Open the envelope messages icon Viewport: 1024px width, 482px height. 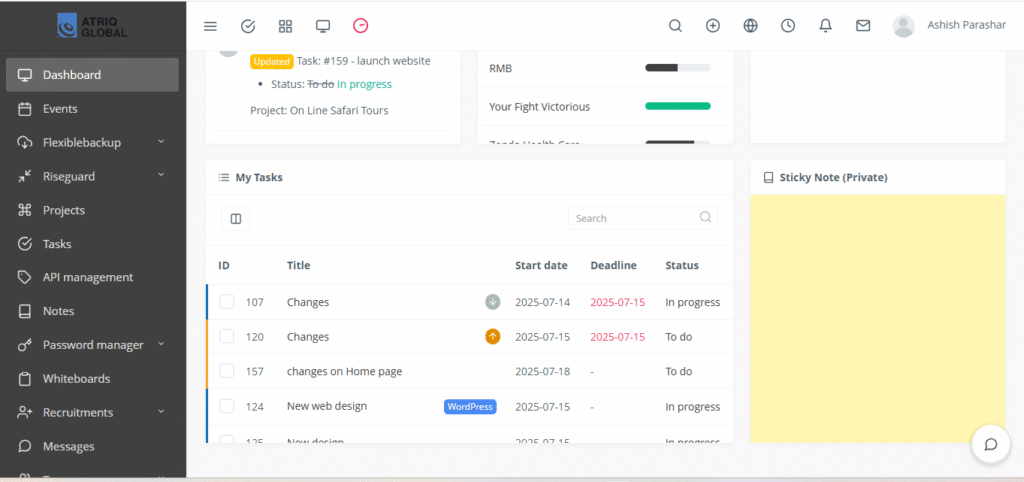(x=863, y=26)
